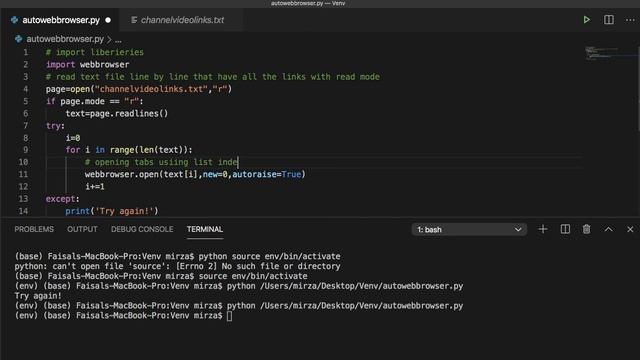
Task: Click the 'Try again!' terminal output line
Action: pos(38,296)
